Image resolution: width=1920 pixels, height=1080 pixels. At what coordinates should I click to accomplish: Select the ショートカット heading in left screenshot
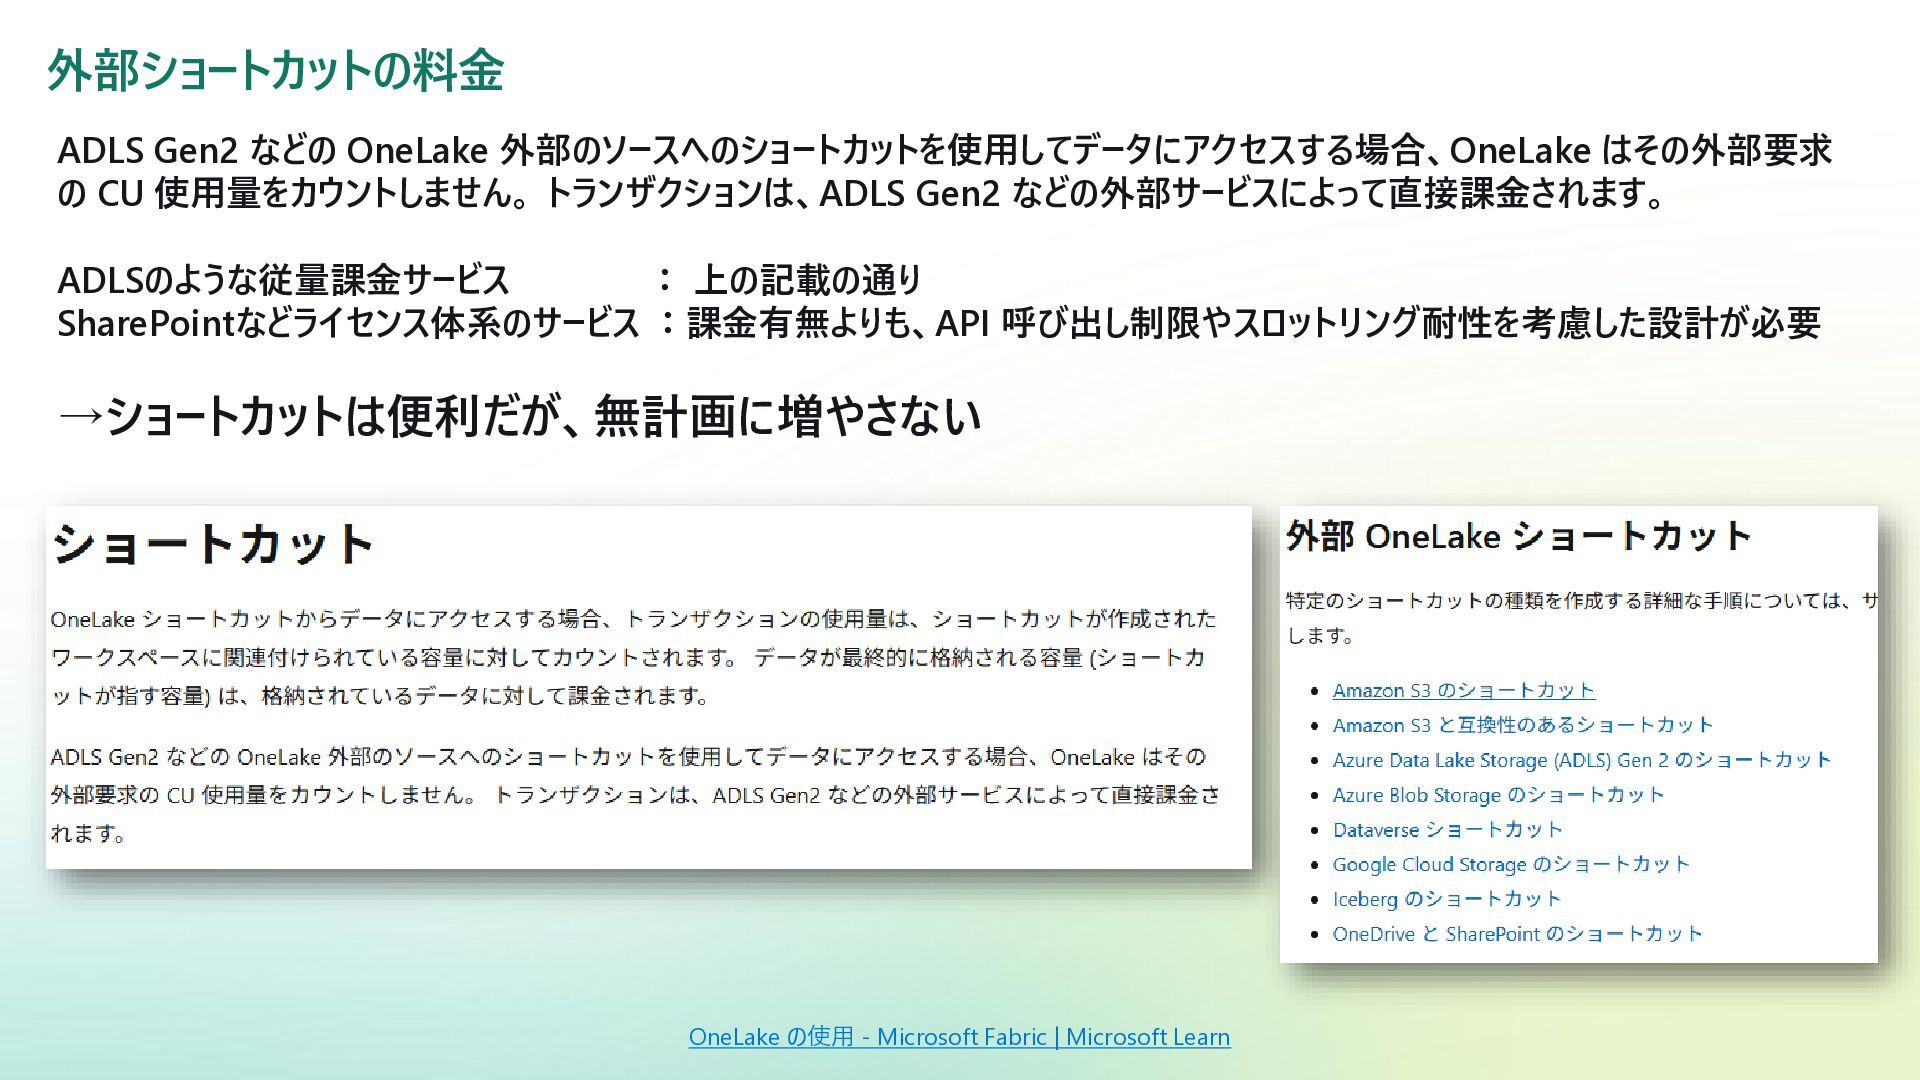click(213, 545)
